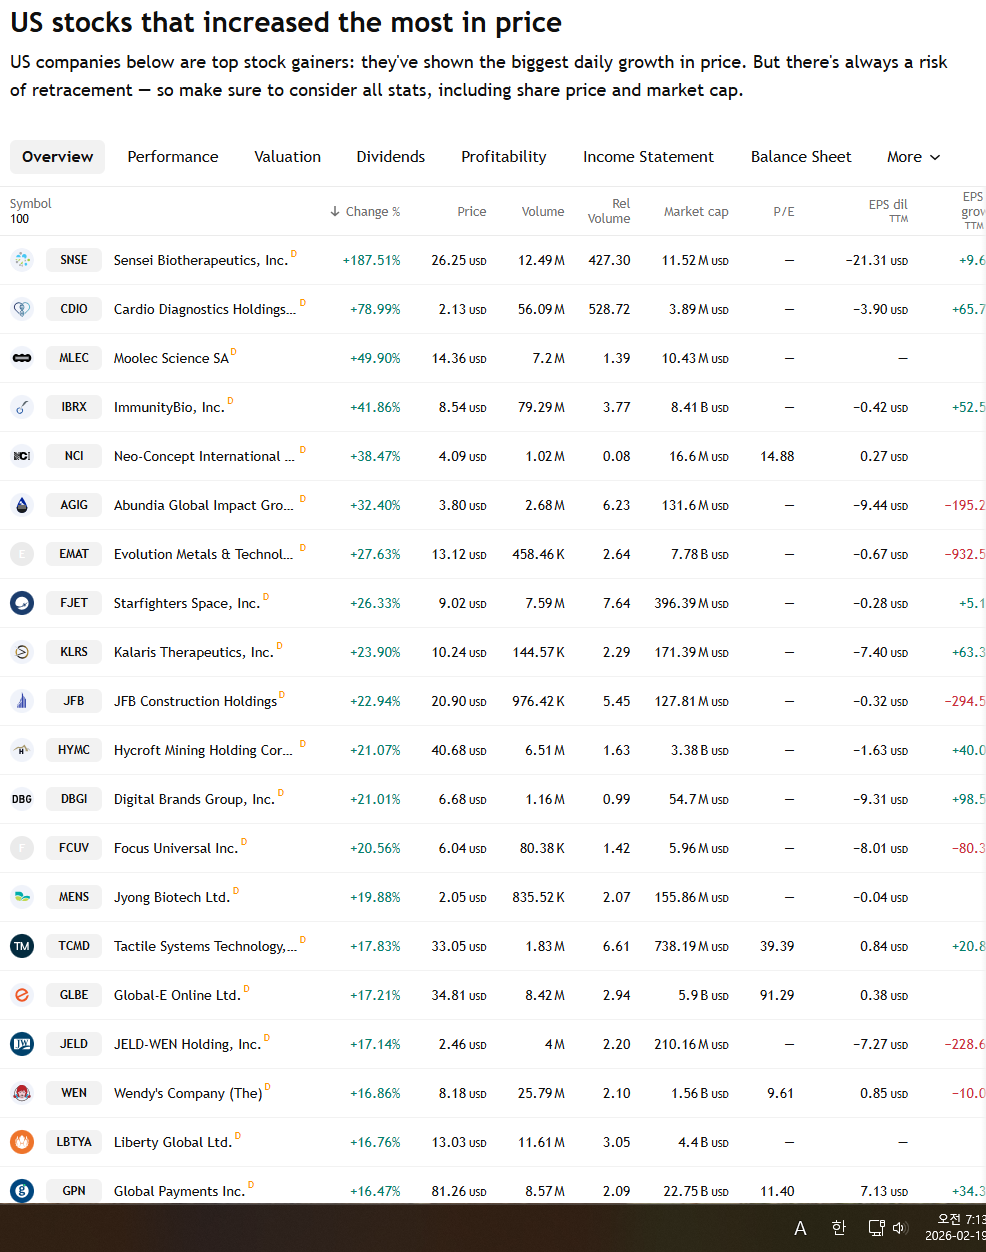
Task: Click the 8.41 B market cap for IBRX
Action: [700, 407]
